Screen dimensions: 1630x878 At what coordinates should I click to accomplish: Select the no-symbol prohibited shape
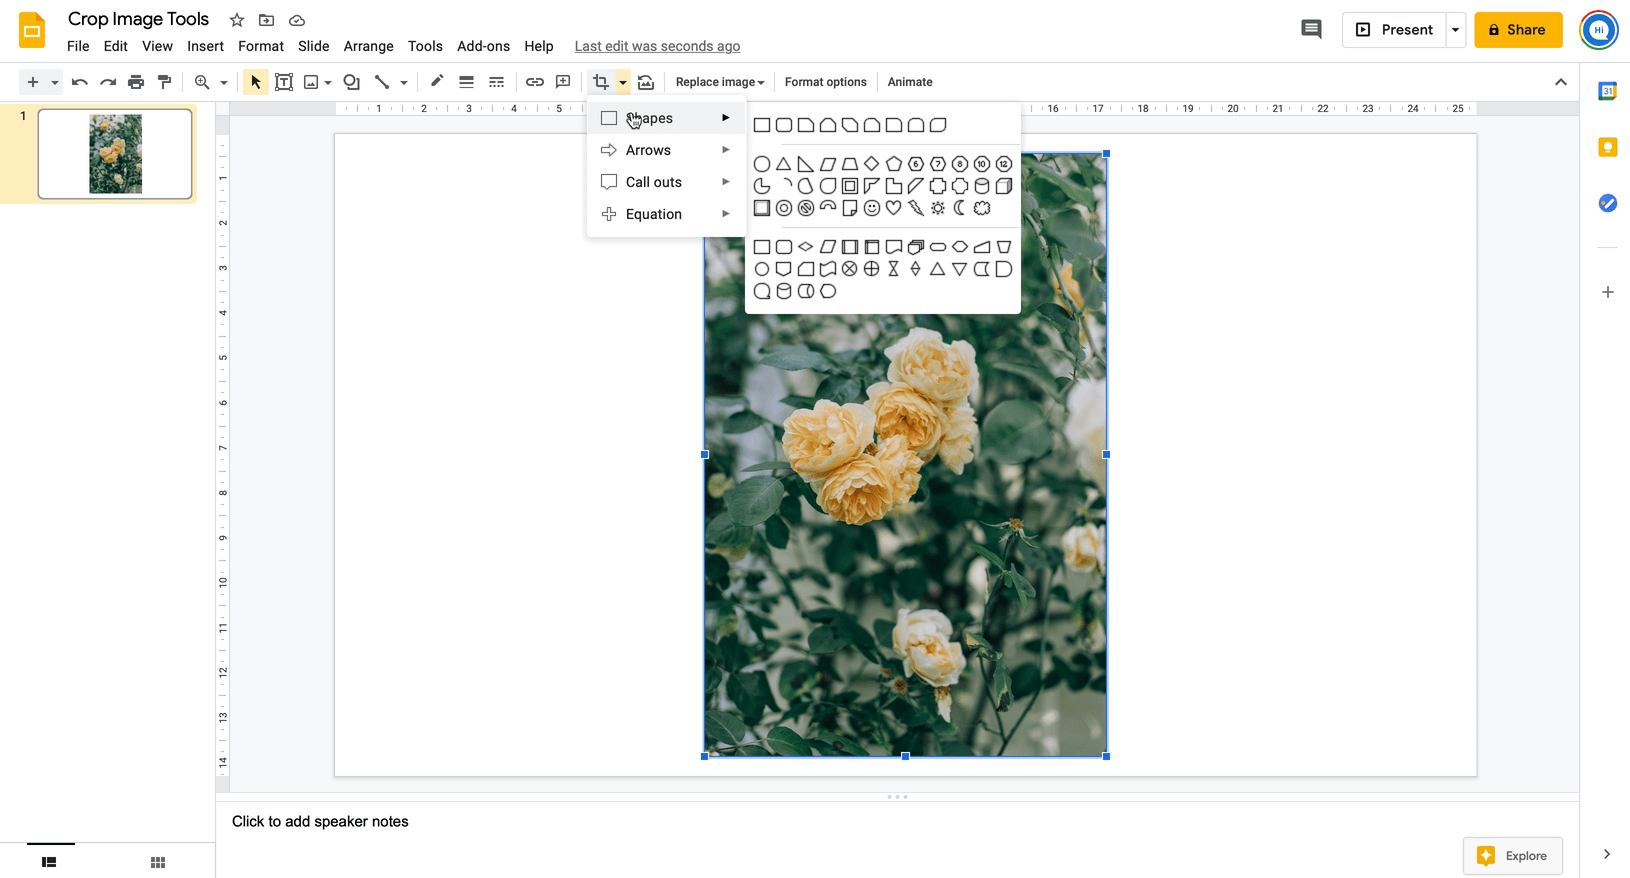tap(806, 208)
